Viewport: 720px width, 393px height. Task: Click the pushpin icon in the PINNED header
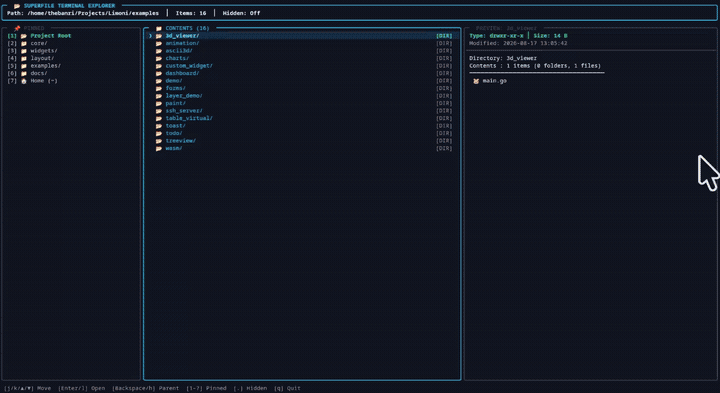(17, 28)
